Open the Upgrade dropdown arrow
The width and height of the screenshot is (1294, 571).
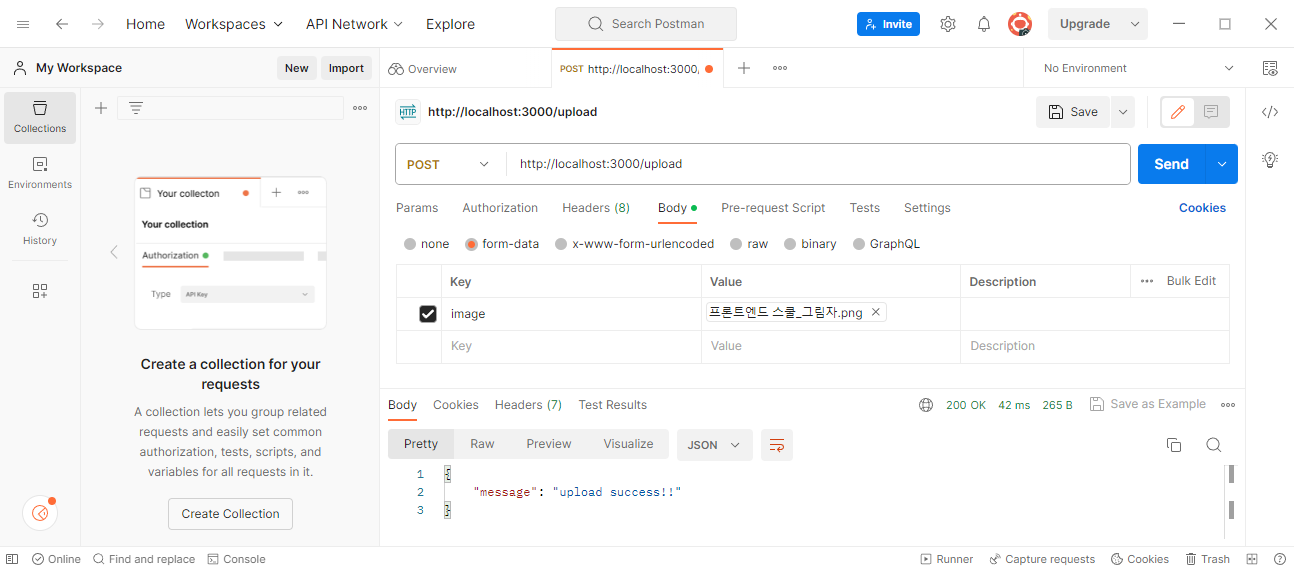[x=1134, y=24]
